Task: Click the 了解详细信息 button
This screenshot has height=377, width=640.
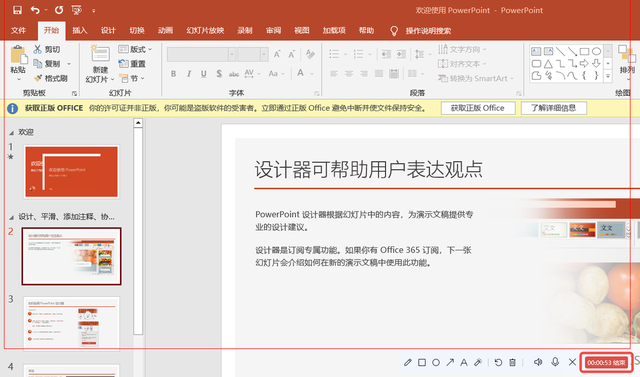Action: click(x=553, y=108)
